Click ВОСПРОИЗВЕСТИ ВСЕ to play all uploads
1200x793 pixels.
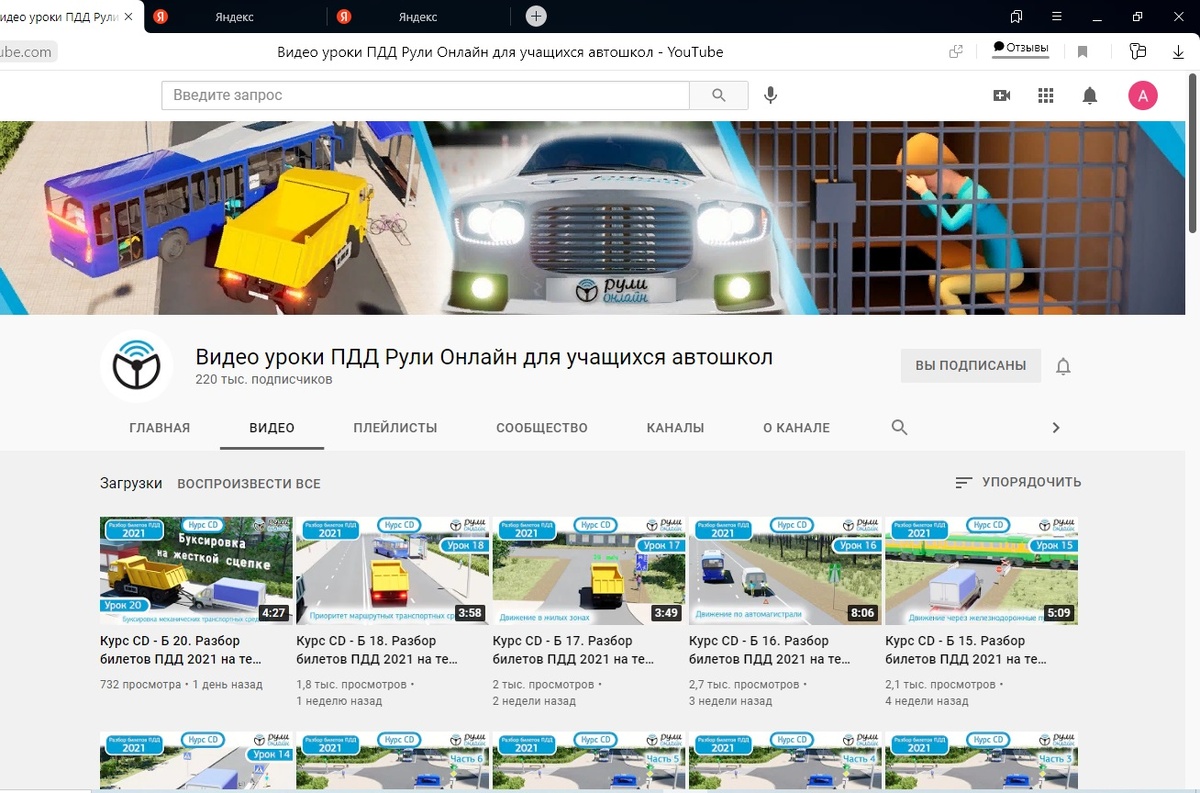click(x=249, y=483)
